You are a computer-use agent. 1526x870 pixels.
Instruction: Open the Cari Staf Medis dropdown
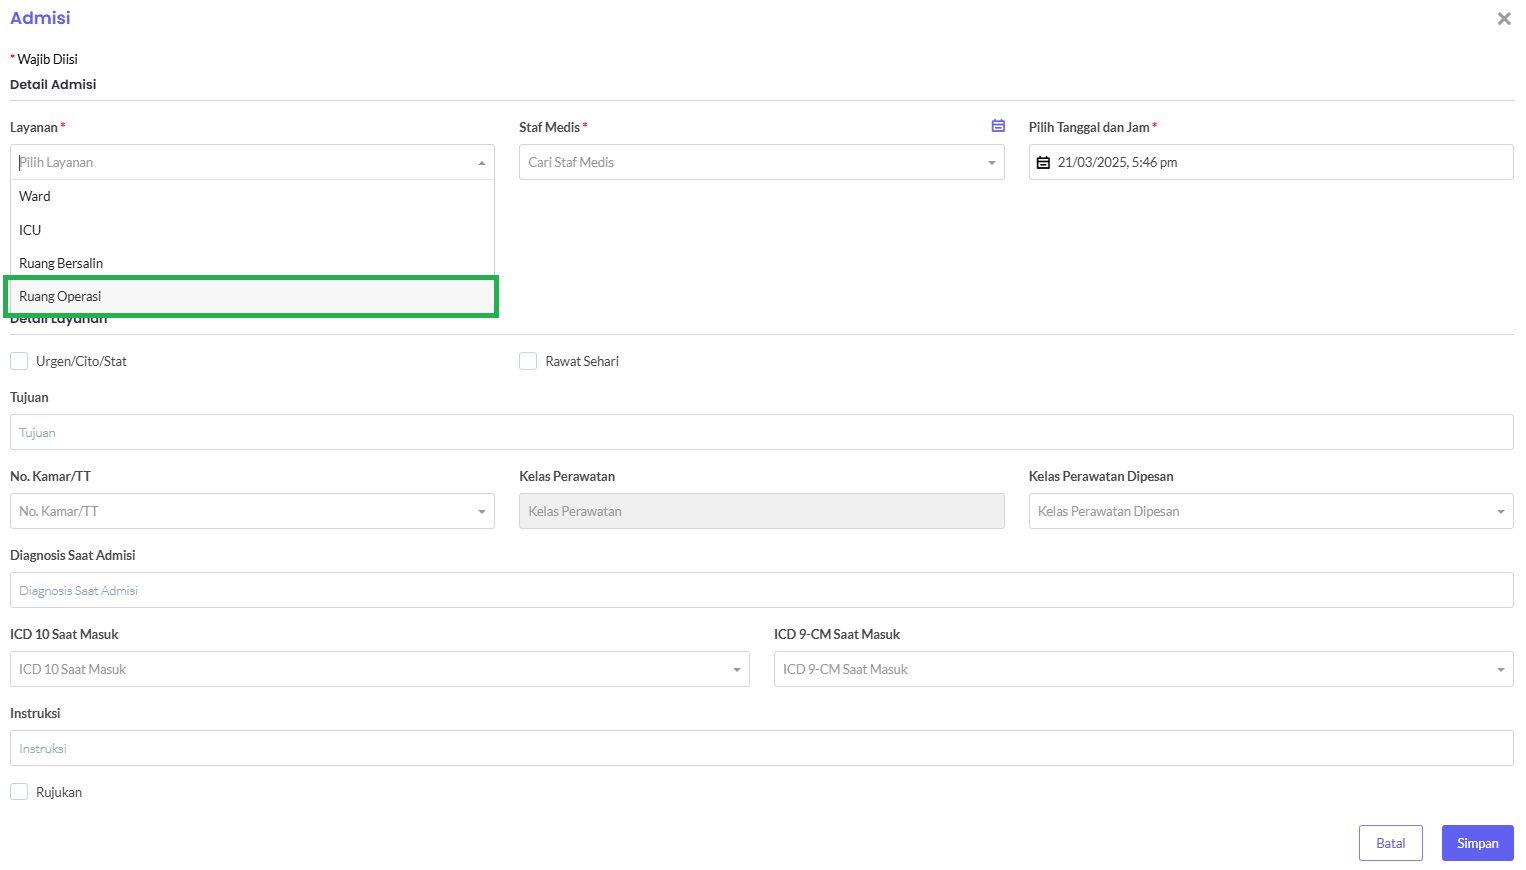point(761,163)
